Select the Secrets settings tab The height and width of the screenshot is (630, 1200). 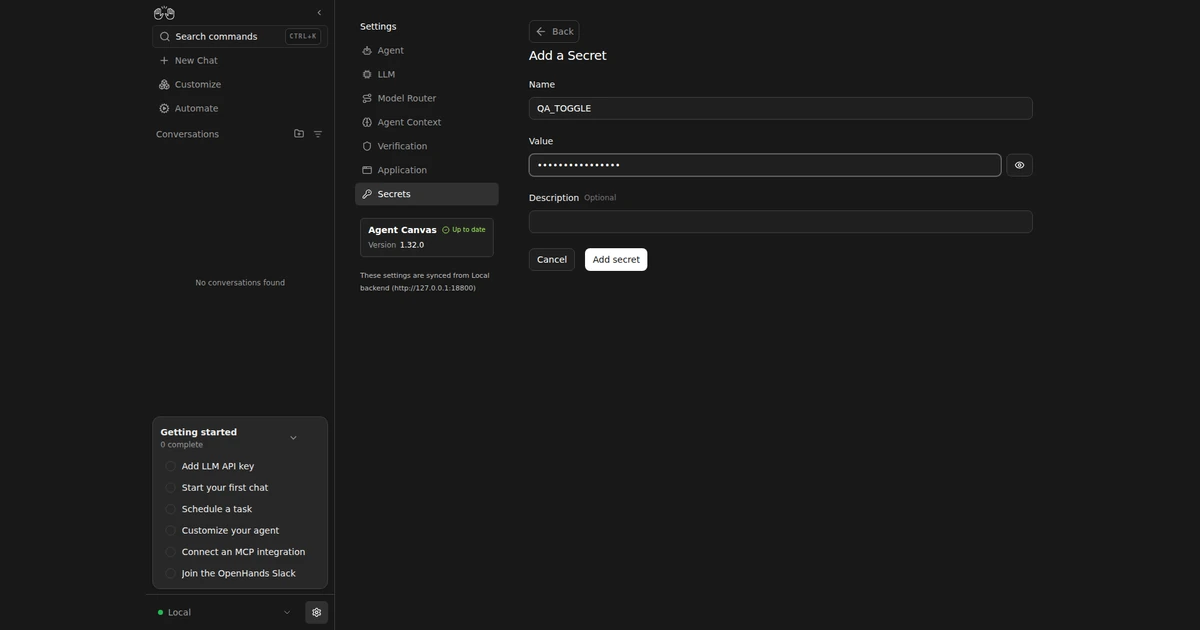(427, 194)
